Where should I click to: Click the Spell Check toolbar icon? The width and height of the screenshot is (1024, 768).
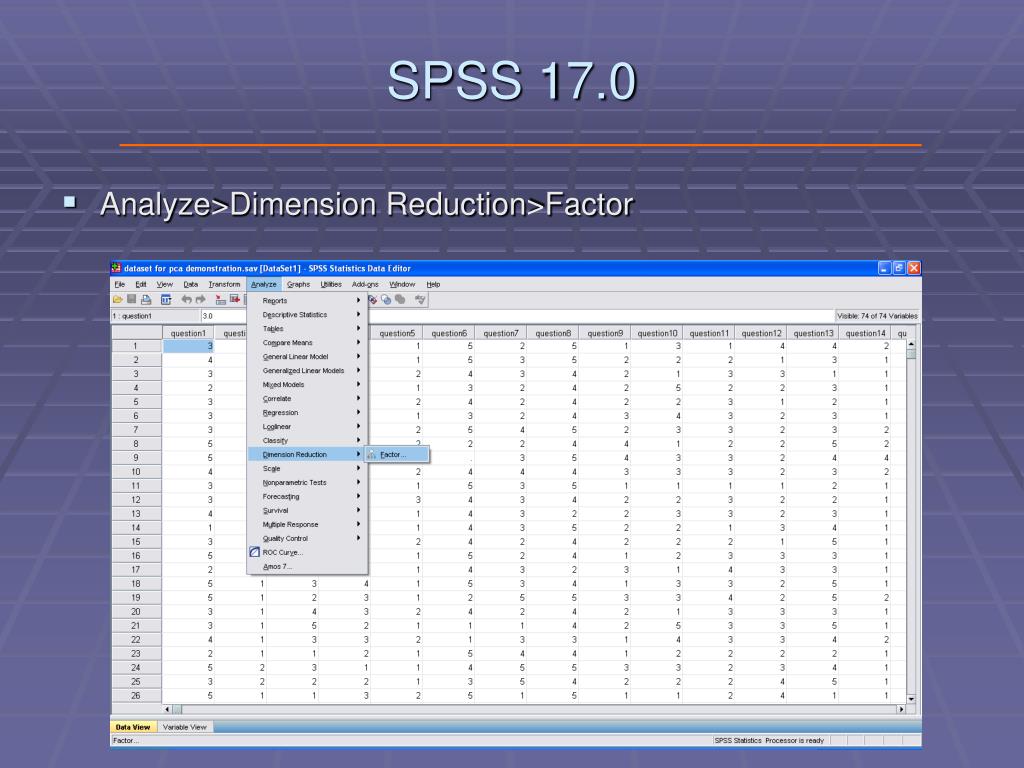[x=420, y=300]
